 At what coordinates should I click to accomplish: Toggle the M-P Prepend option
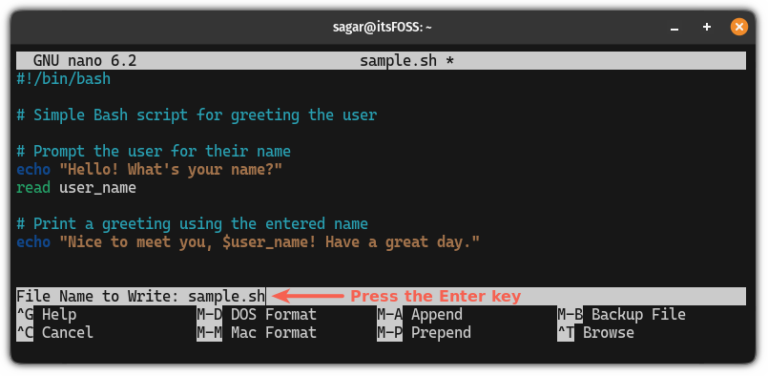click(424, 333)
